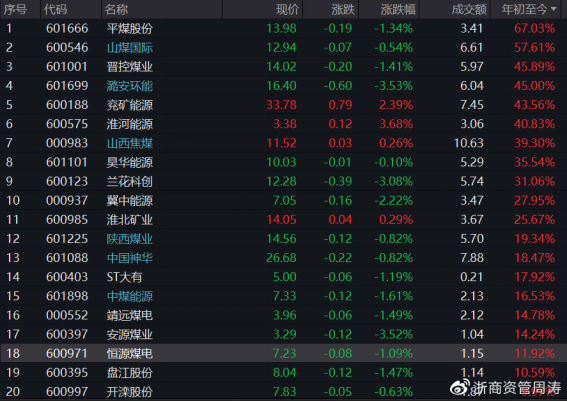Select the 平煤股份 stock name
567x402 pixels.
130,29
